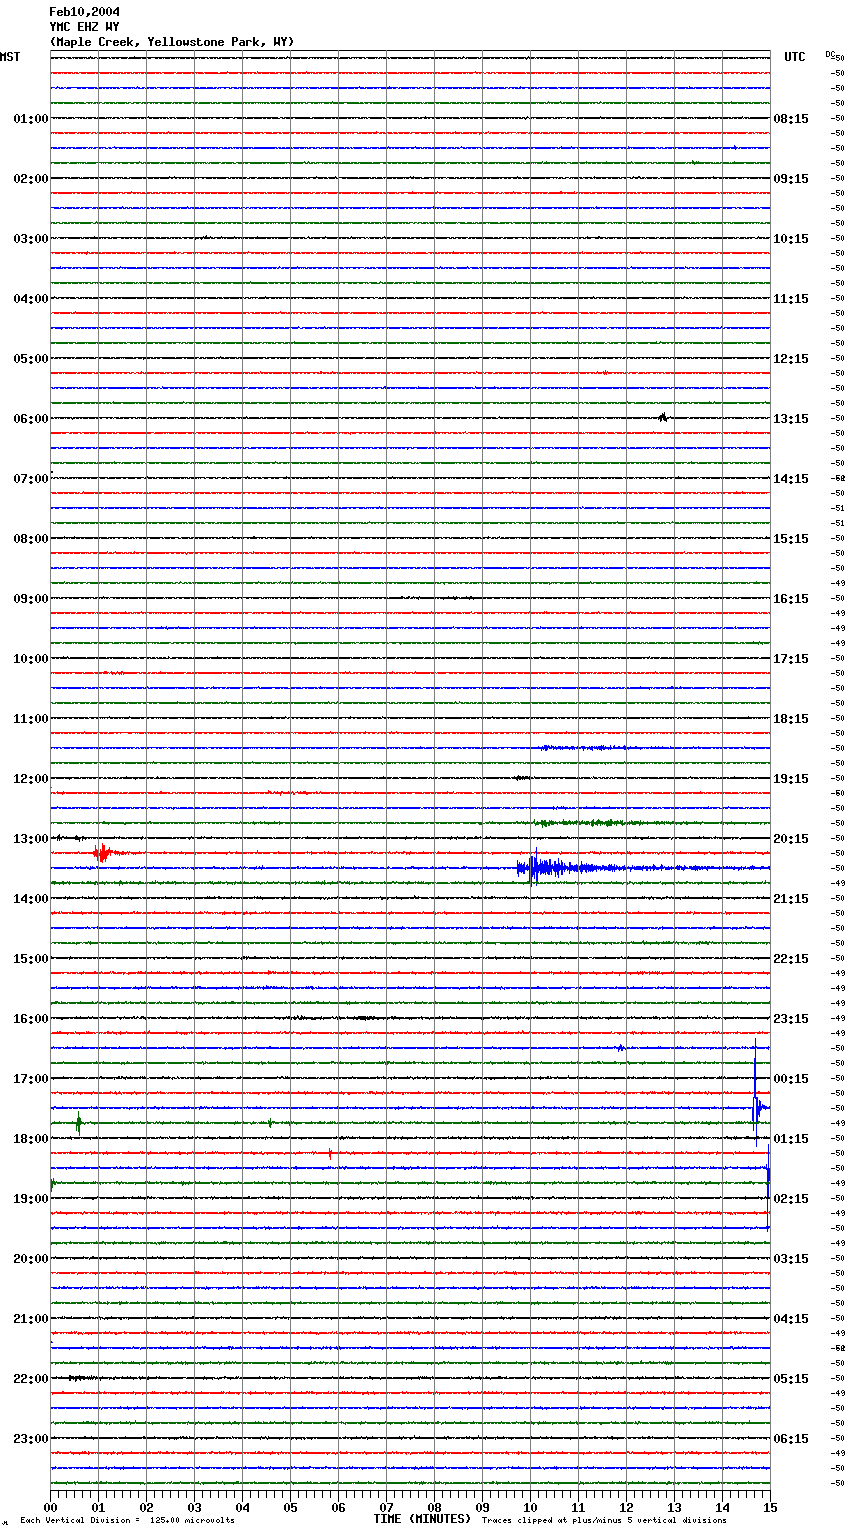Click the 04:15 UTC time label
Viewport: 850px width, 1534px height.
coord(791,1319)
